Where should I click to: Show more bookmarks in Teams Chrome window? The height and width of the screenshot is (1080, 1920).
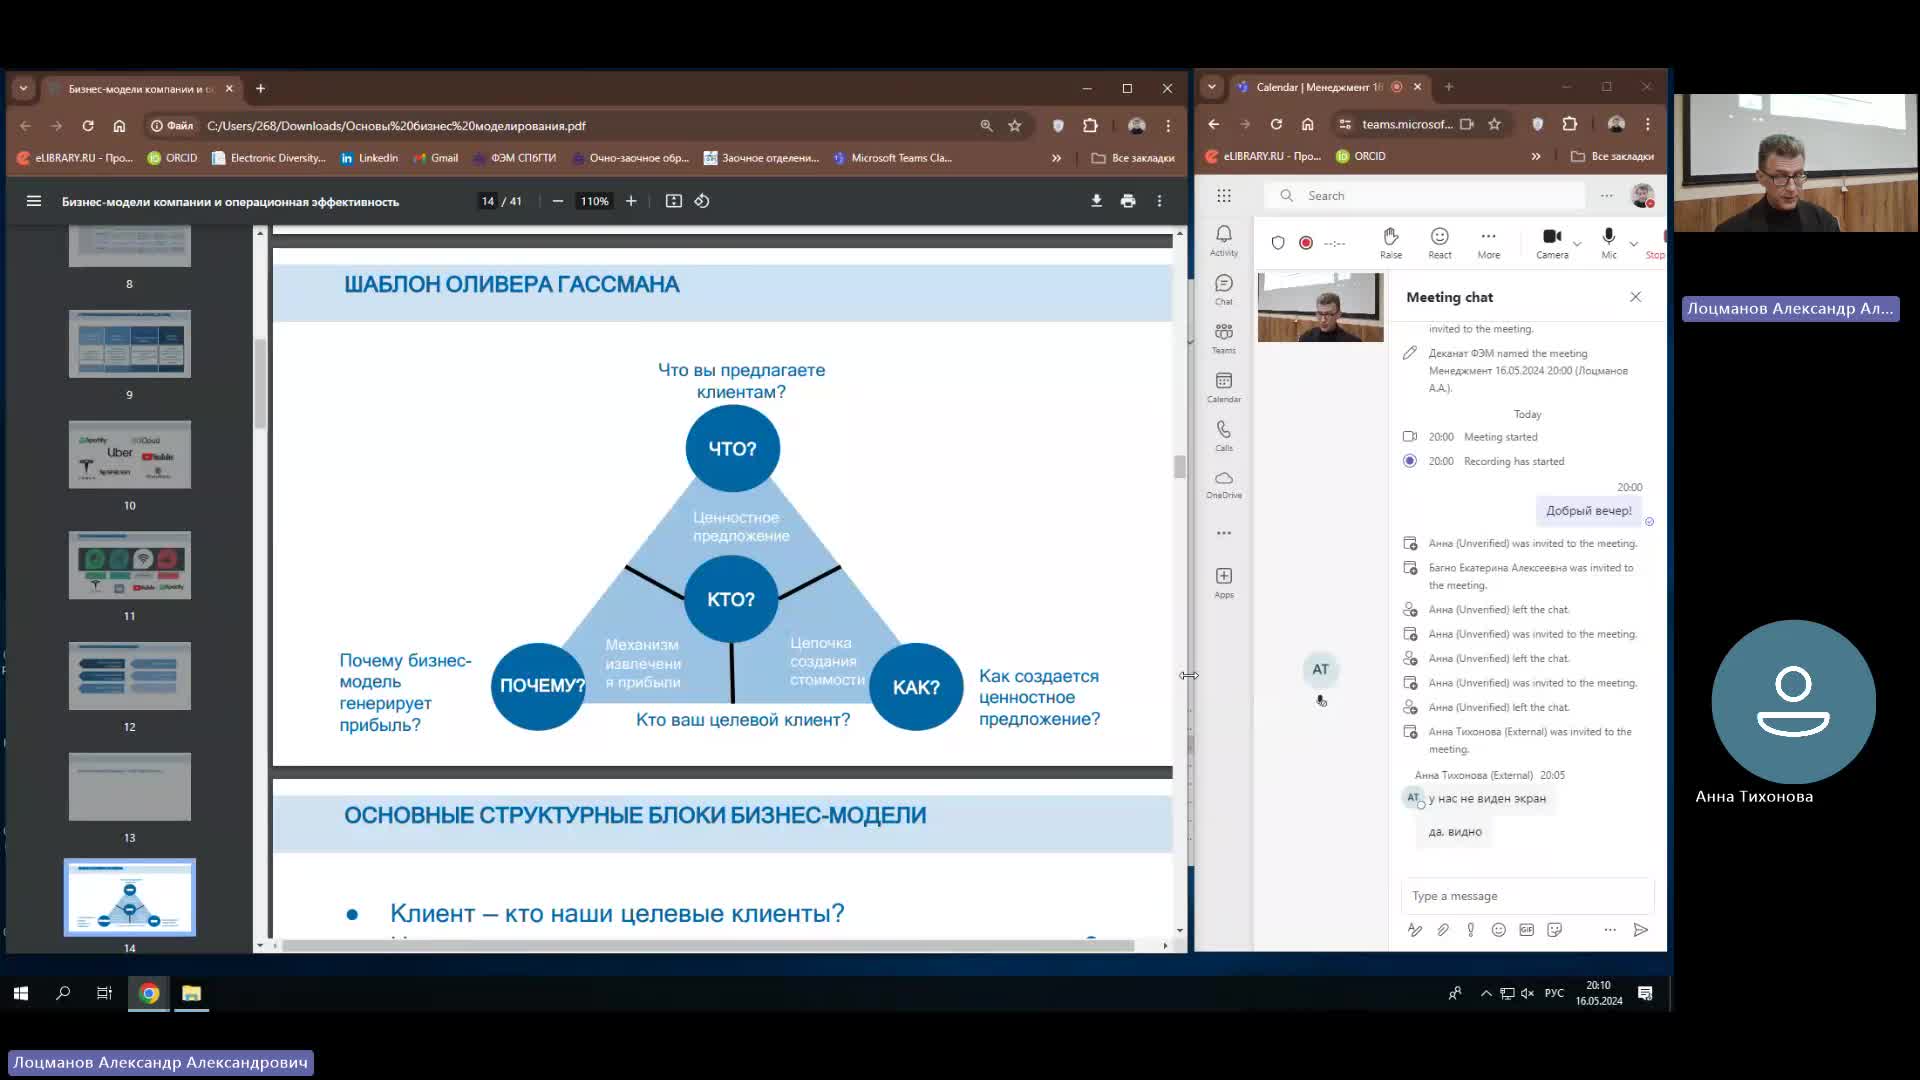(x=1536, y=156)
